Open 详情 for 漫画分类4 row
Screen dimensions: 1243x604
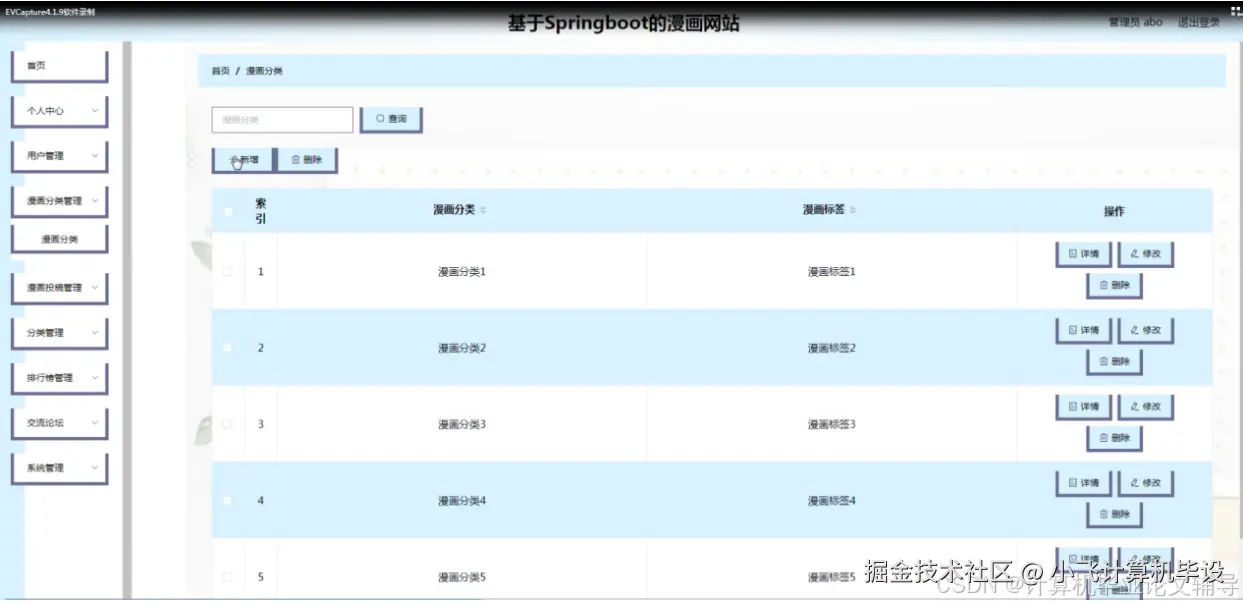(x=1084, y=483)
